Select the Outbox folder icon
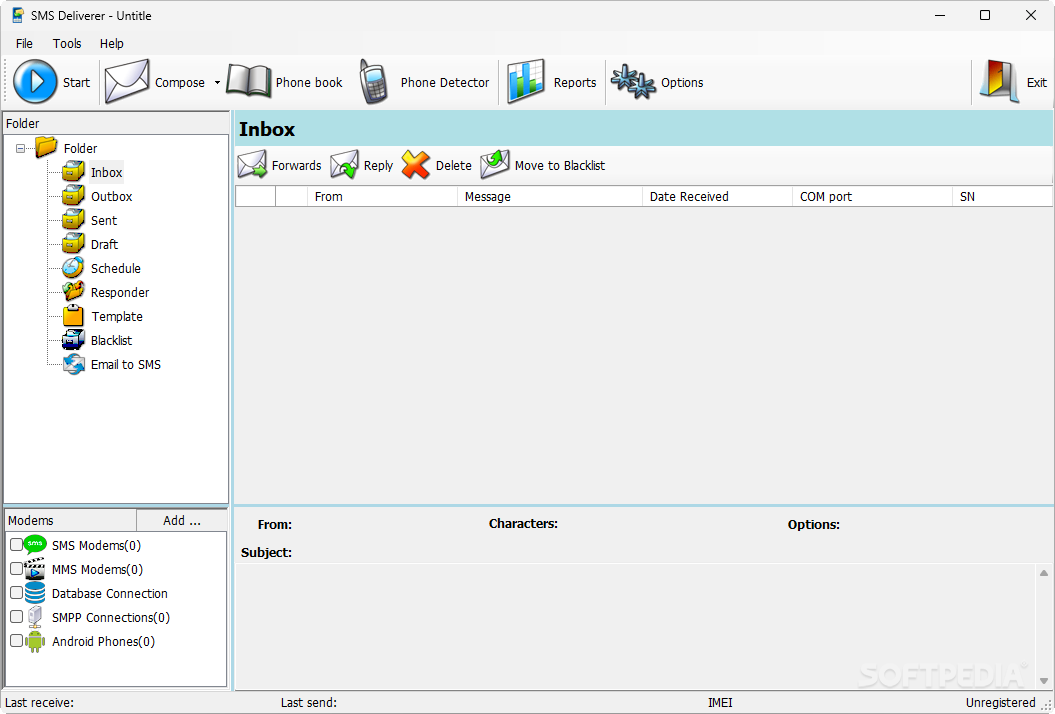The height and width of the screenshot is (714, 1055). click(x=73, y=196)
